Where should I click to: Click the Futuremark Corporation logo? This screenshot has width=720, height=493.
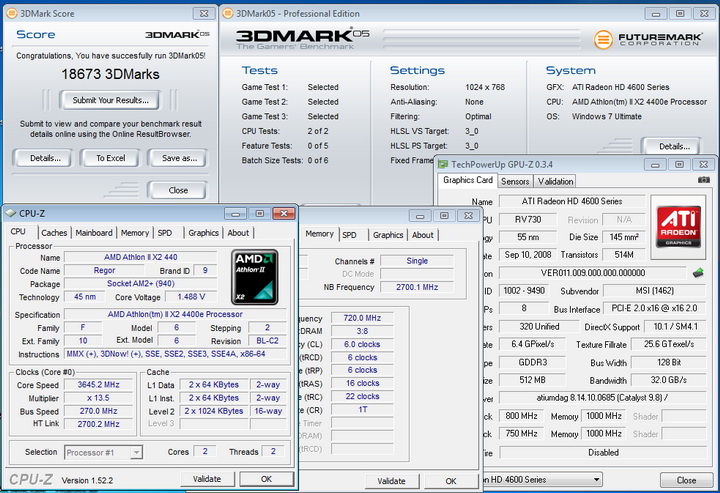[x=648, y=39]
